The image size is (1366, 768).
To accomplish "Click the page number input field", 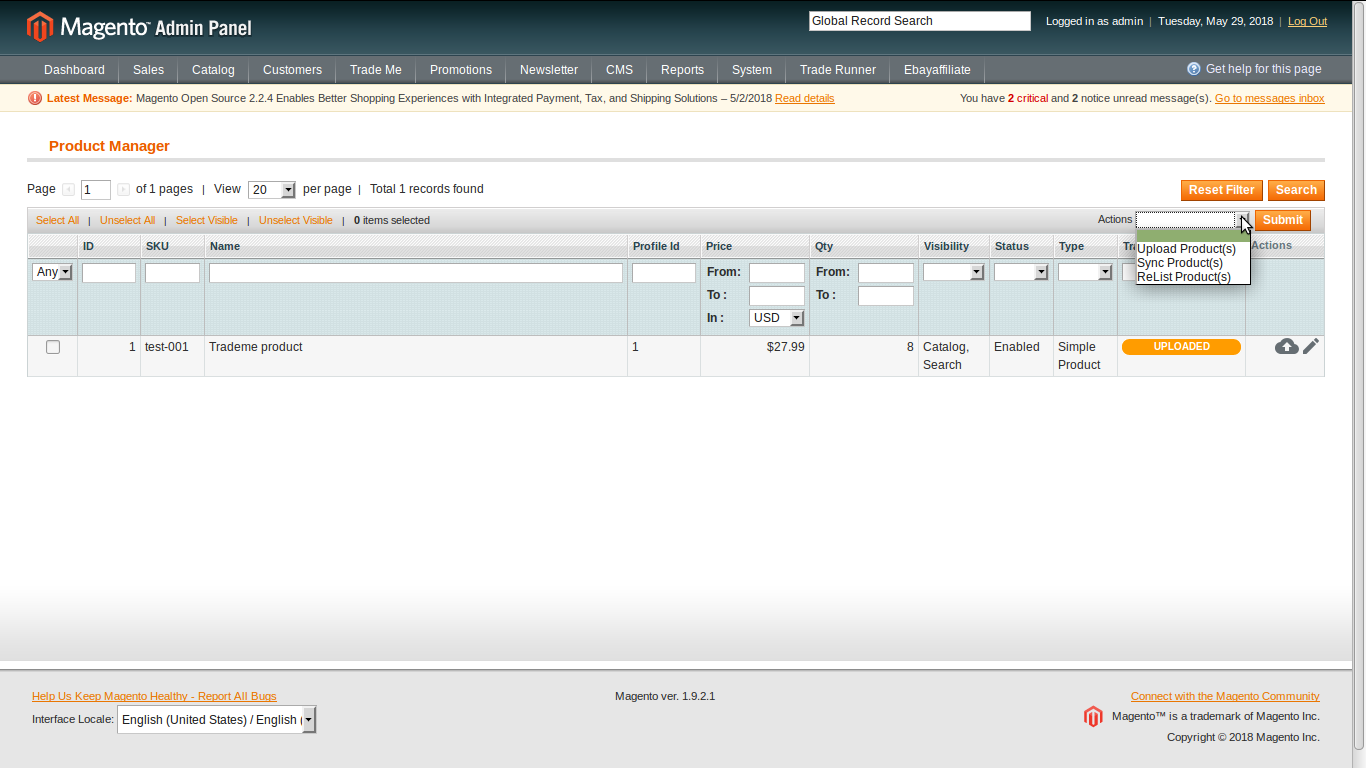I will click(96, 190).
